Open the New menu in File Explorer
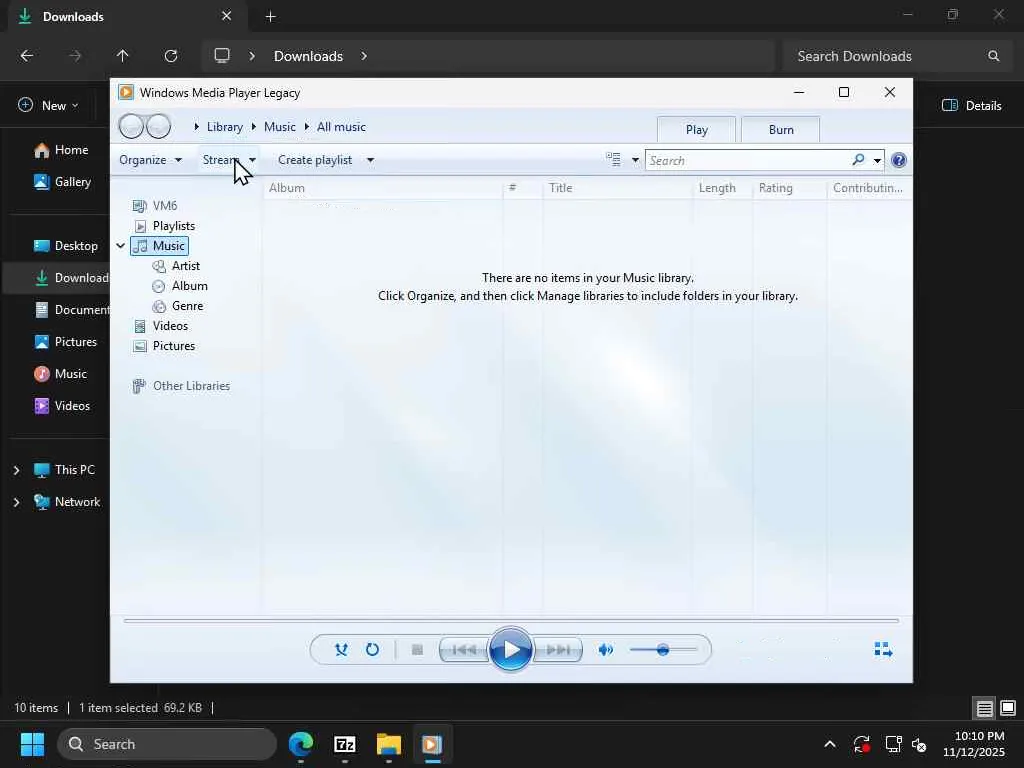This screenshot has width=1024, height=768. click(48, 106)
